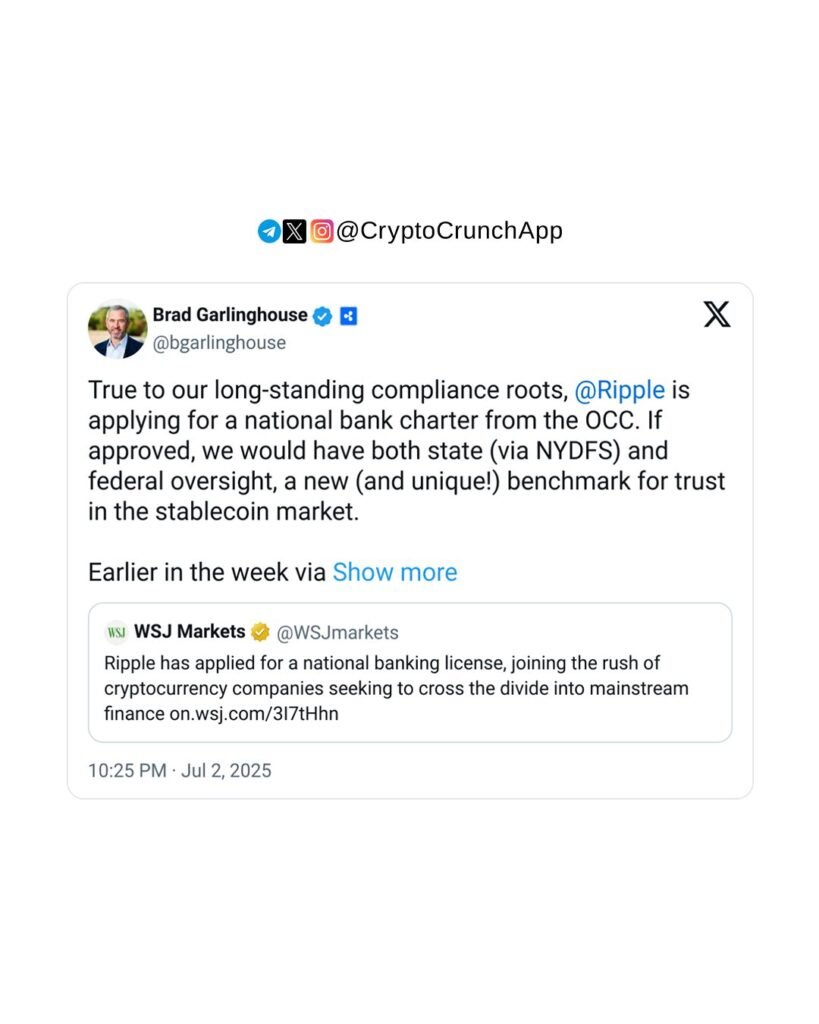Screen dimensions: 819x1024
Task: Open the on.wsj.com/3I7tHhn link
Action: (254, 714)
